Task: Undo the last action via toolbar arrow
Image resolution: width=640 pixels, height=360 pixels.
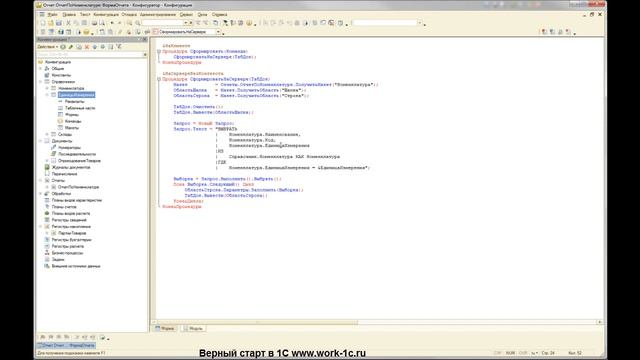Action: (112, 23)
